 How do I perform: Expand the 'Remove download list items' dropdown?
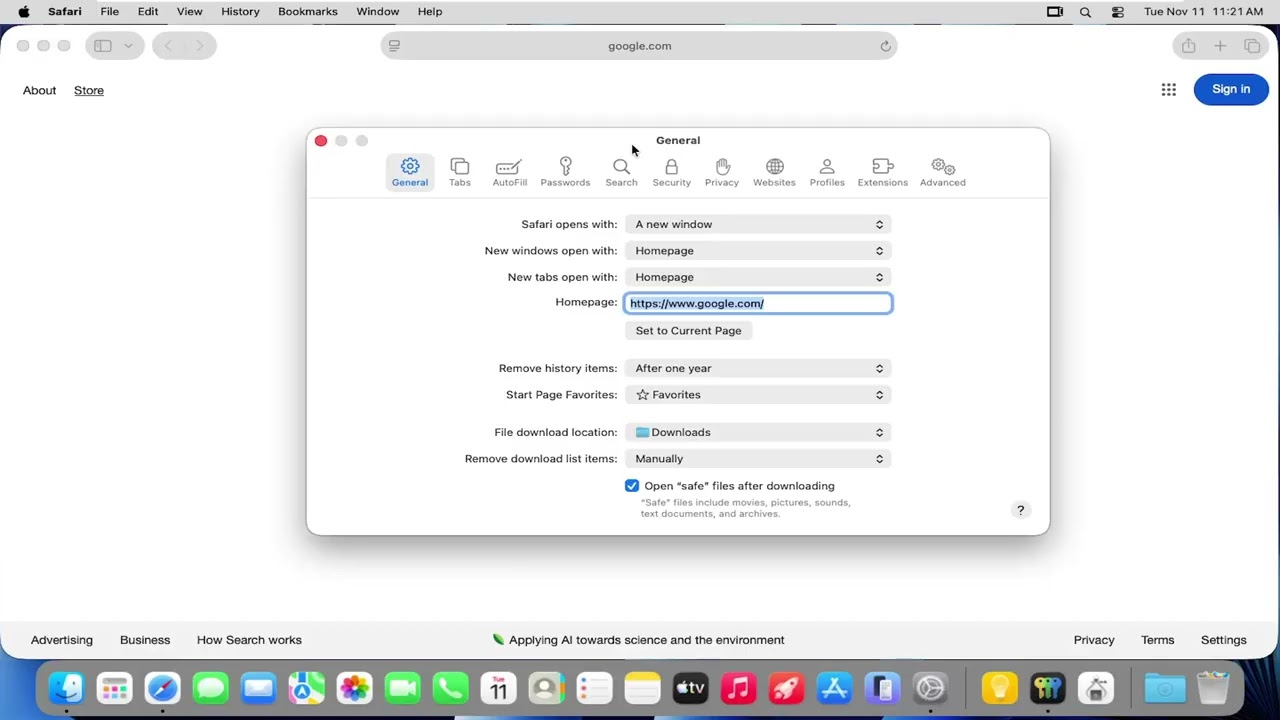tap(758, 459)
